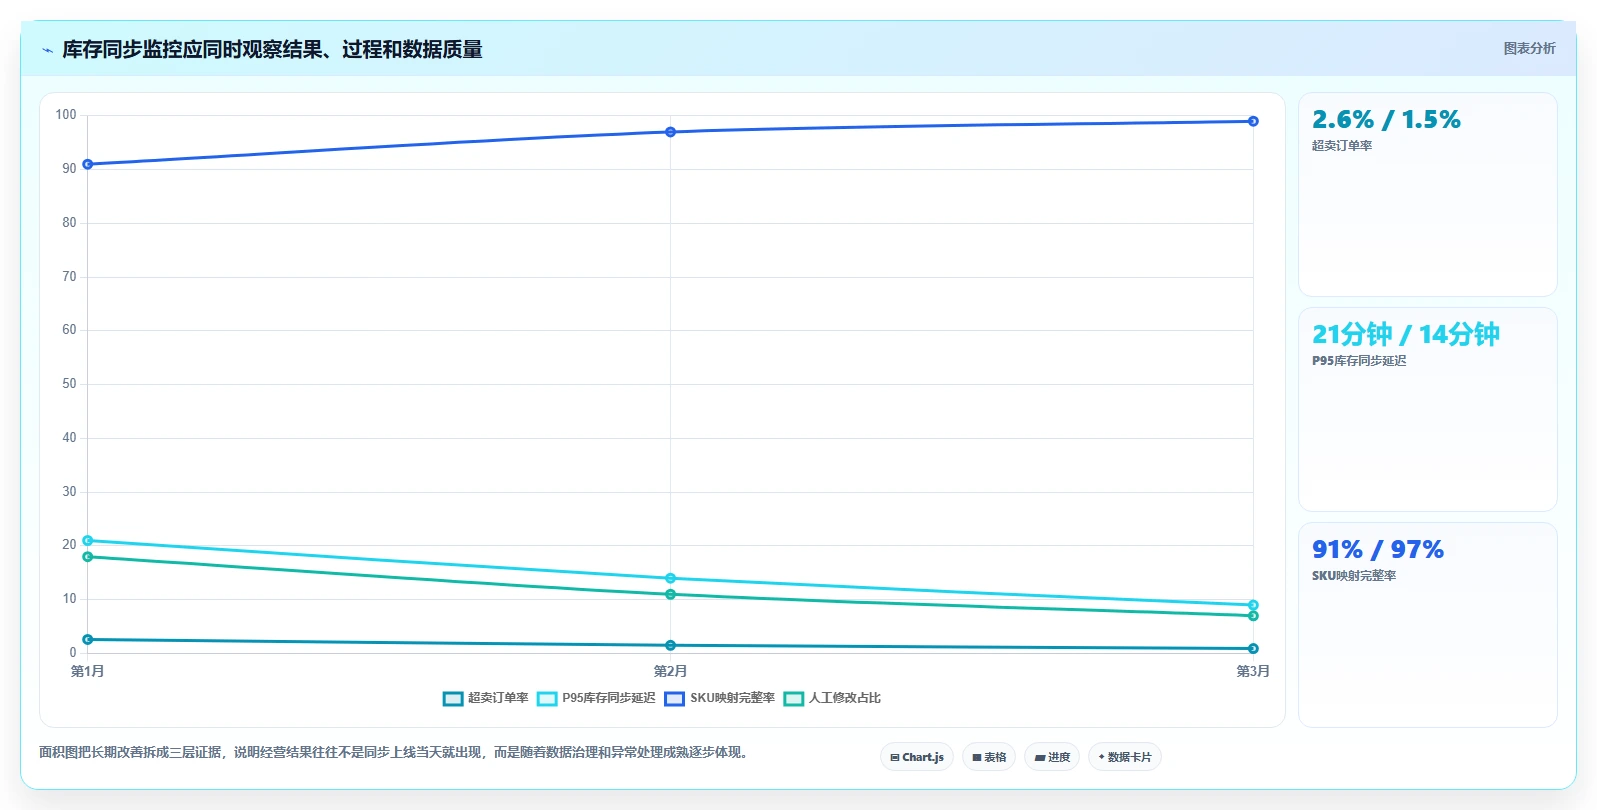Click the P95库存同步延迟 point at 第3月
The height and width of the screenshot is (810, 1597).
click(x=1253, y=605)
